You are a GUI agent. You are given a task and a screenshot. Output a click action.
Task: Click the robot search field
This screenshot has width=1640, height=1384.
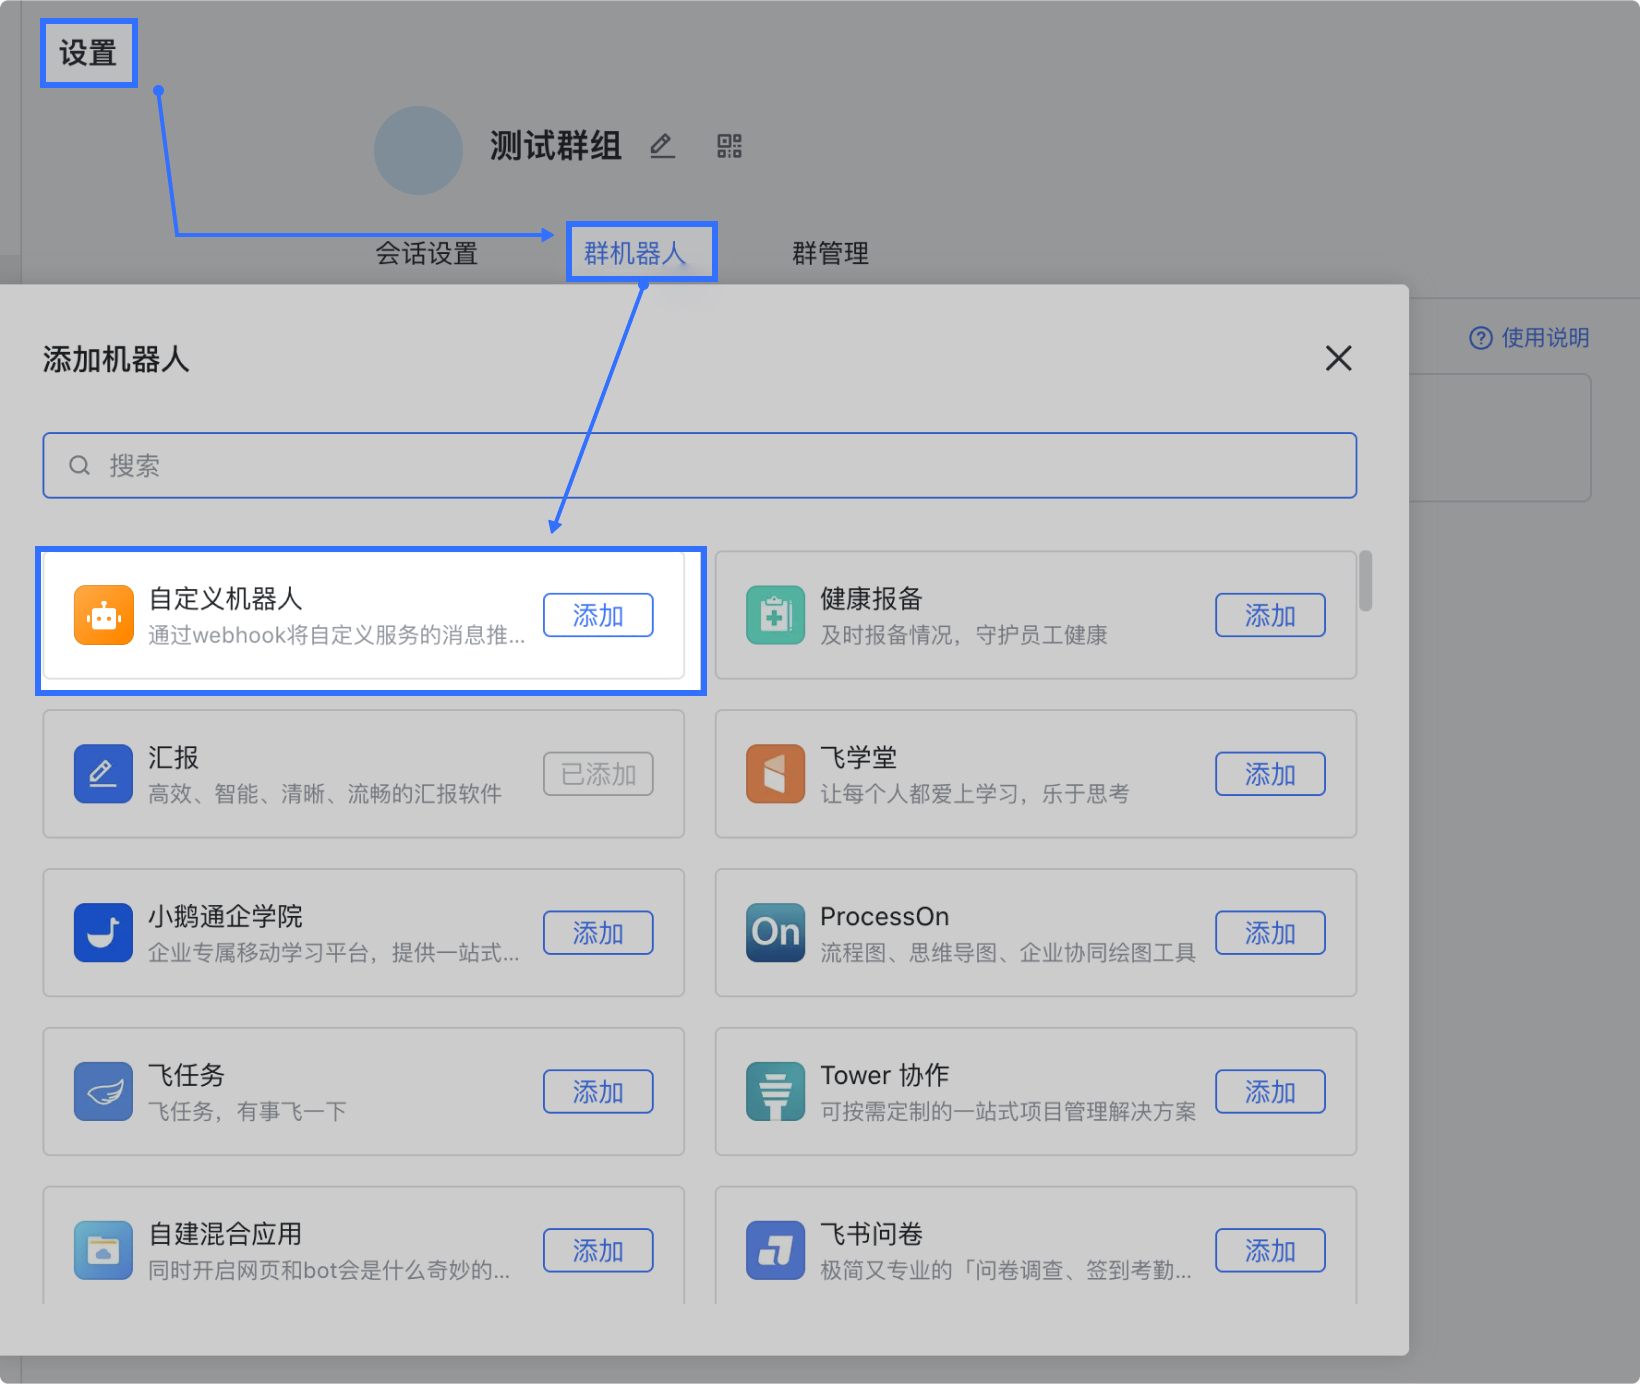pos(699,465)
